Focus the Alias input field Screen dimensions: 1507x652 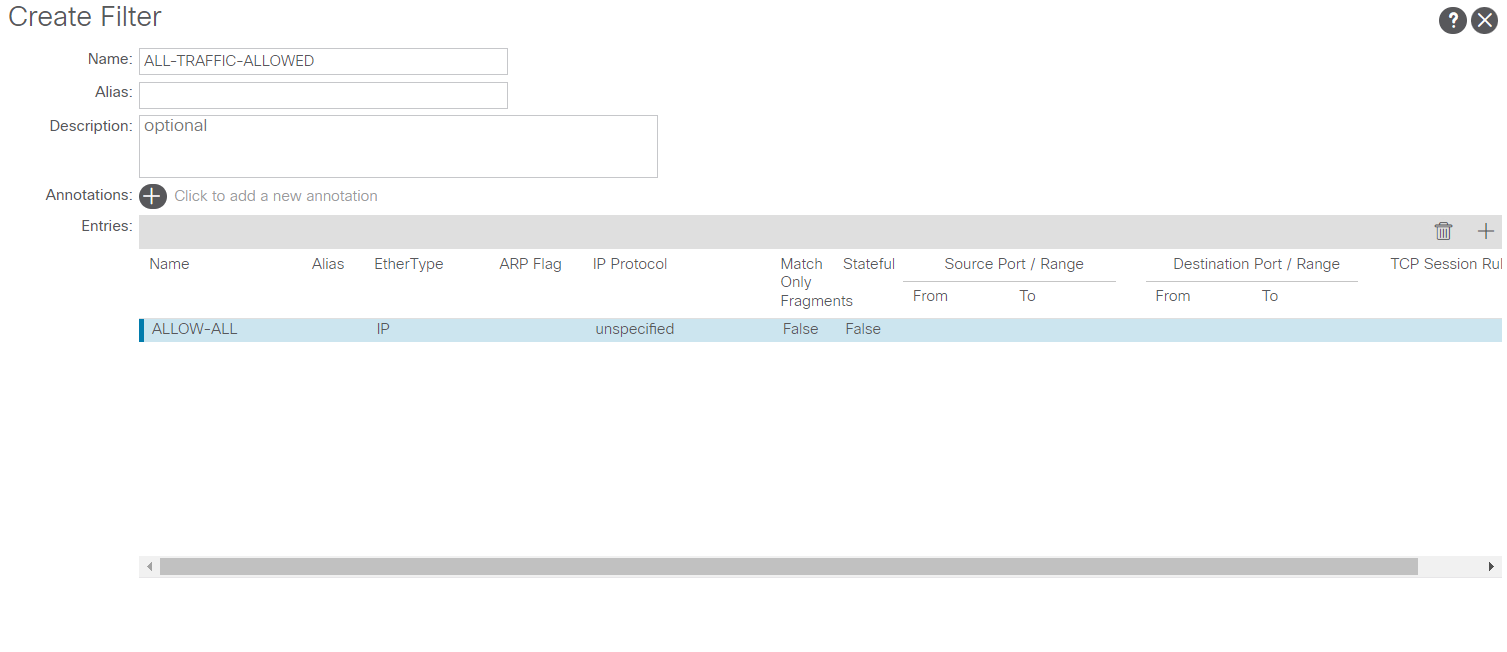(x=323, y=95)
